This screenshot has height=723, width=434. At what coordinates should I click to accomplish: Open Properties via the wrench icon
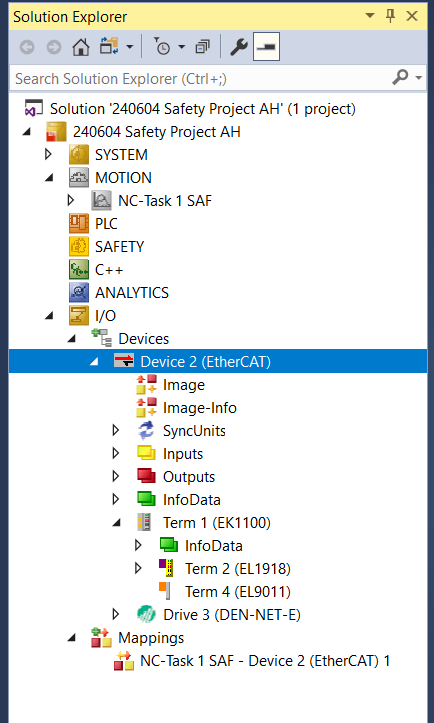pos(238,47)
